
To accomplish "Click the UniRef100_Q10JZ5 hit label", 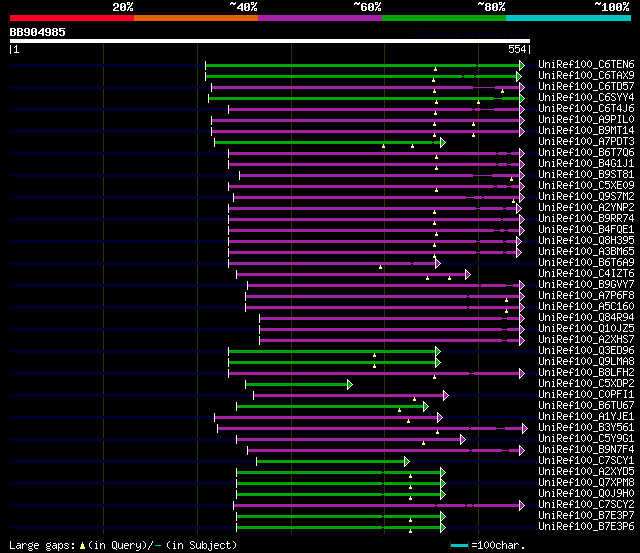I will (x=586, y=329).
